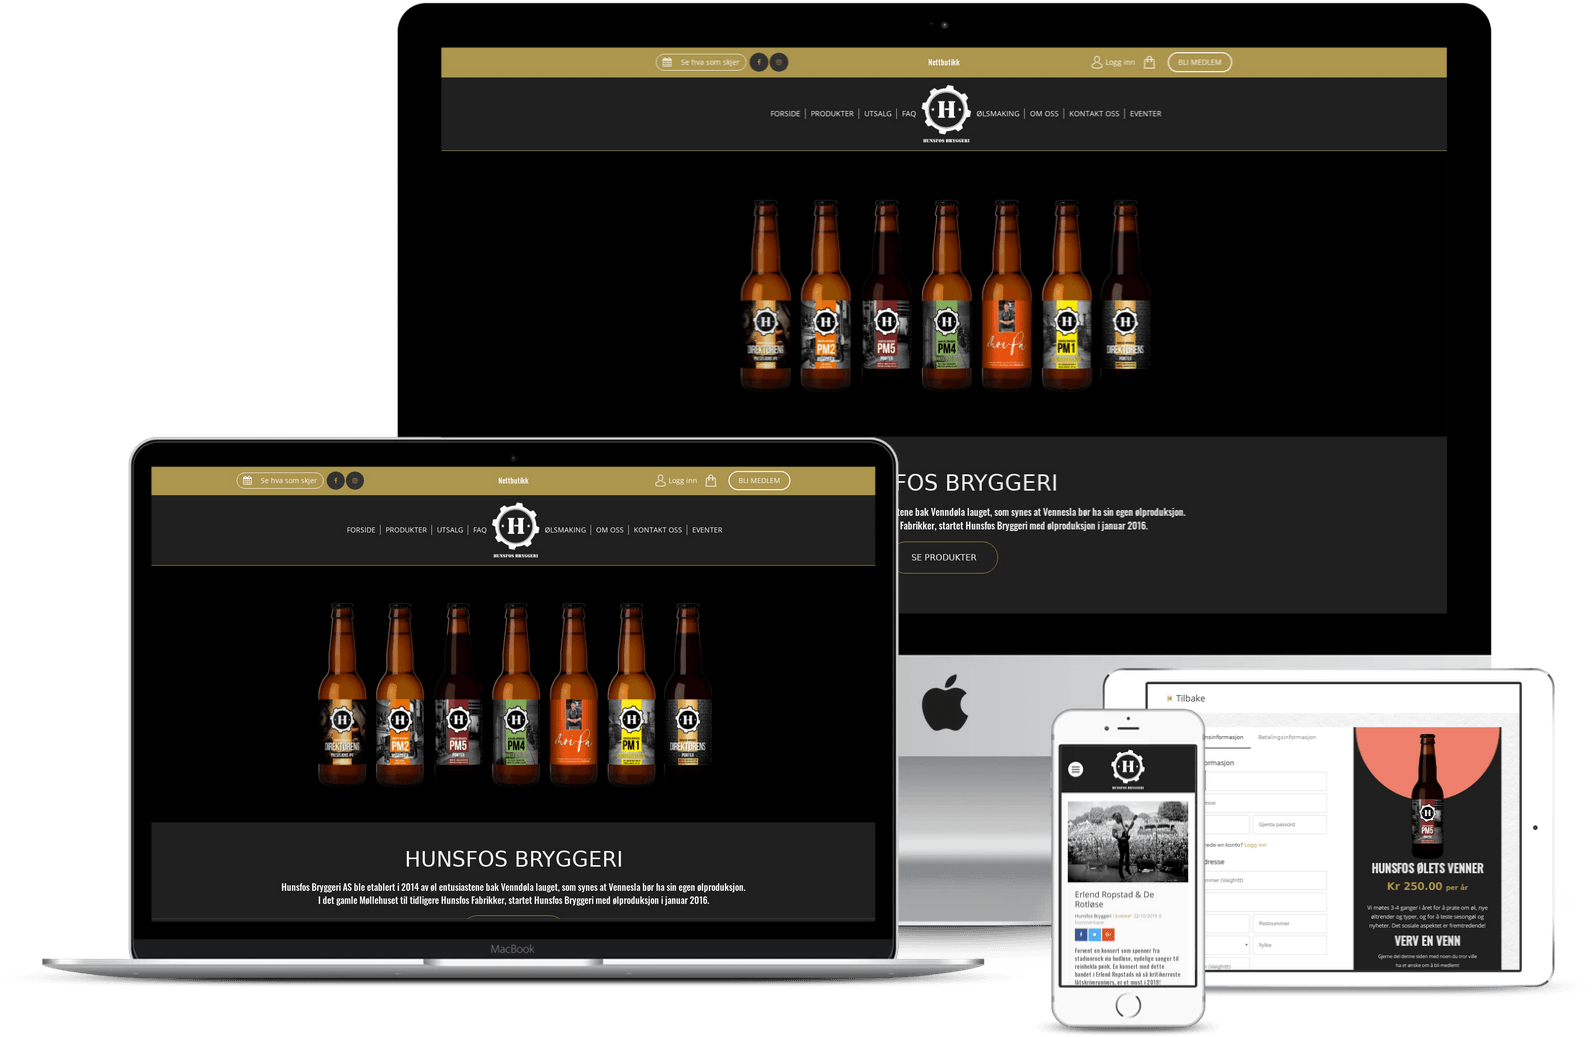This screenshot has width=1593, height=1037.
Task: Select the Direktørens Porter bottle on the iMac
Action: (1125, 293)
